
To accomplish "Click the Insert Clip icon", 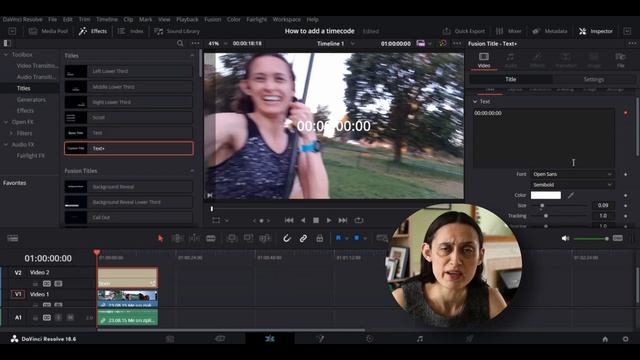I will (231, 238).
